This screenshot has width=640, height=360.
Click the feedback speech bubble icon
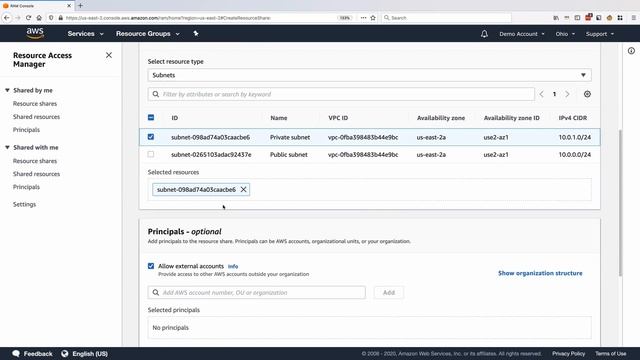pyautogui.click(x=16, y=353)
